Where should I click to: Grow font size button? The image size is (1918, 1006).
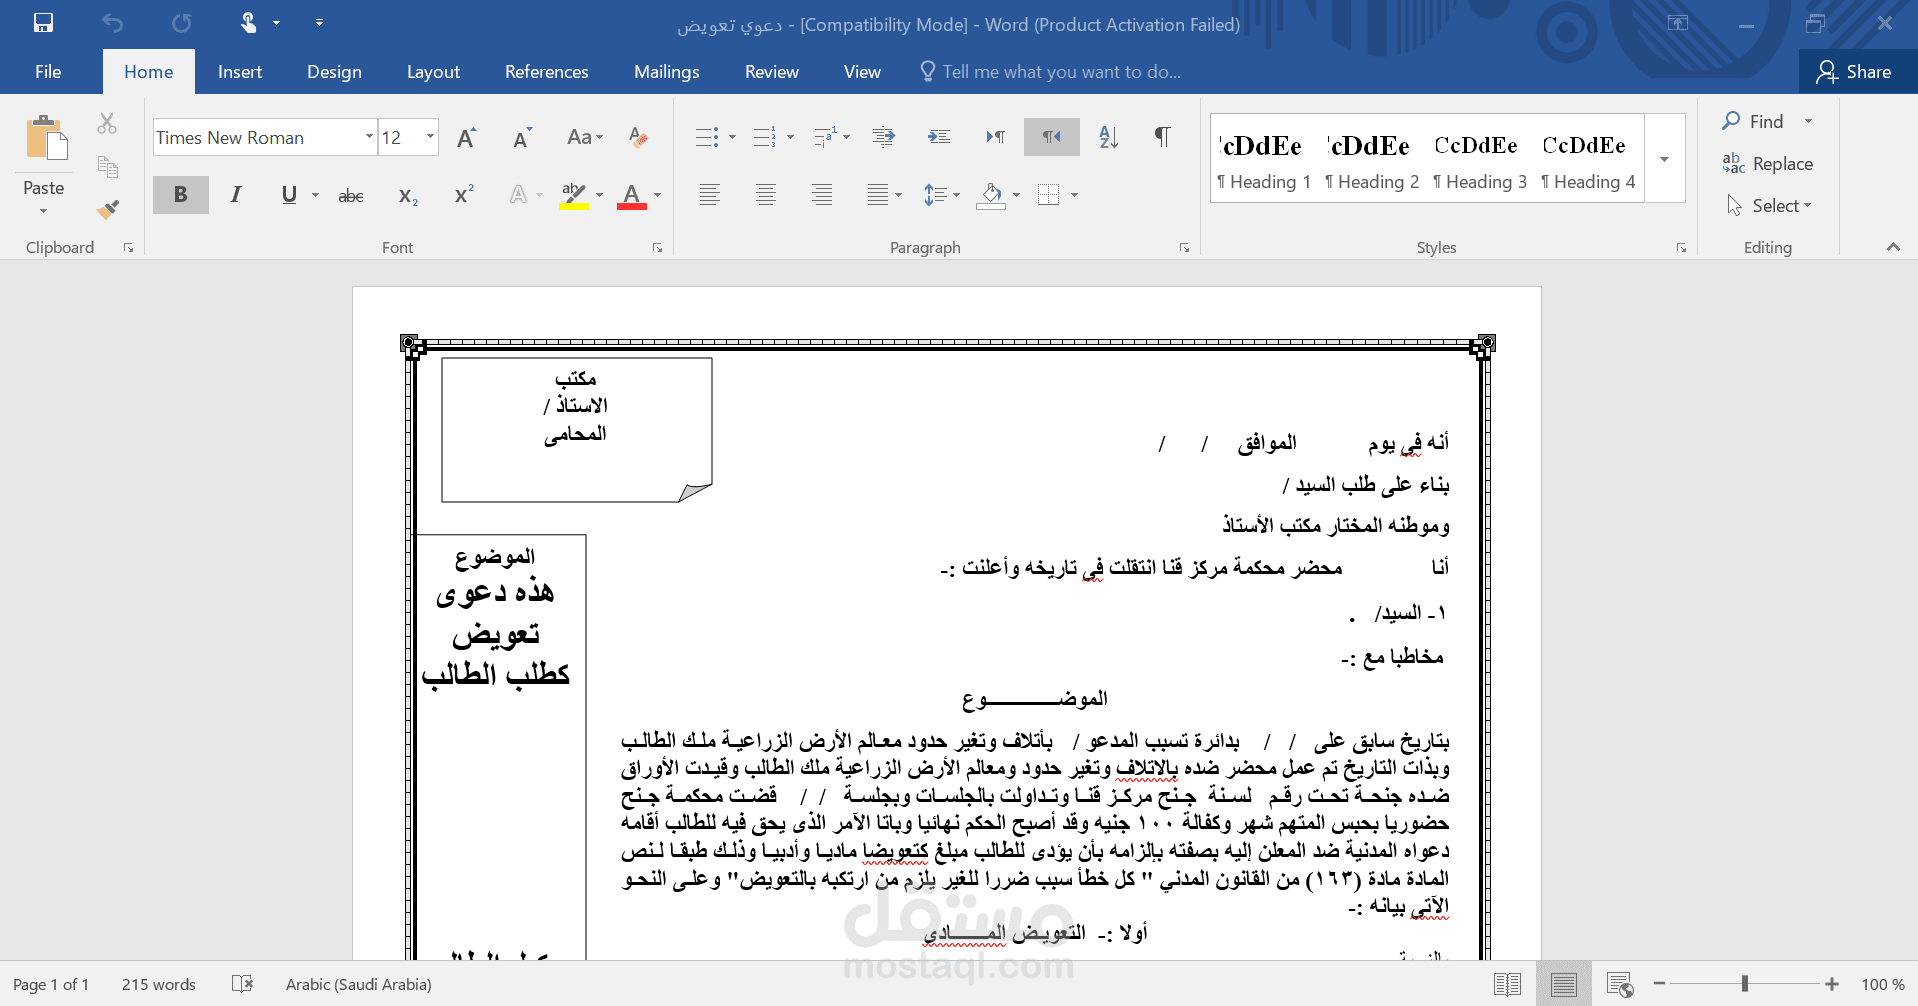pos(466,138)
